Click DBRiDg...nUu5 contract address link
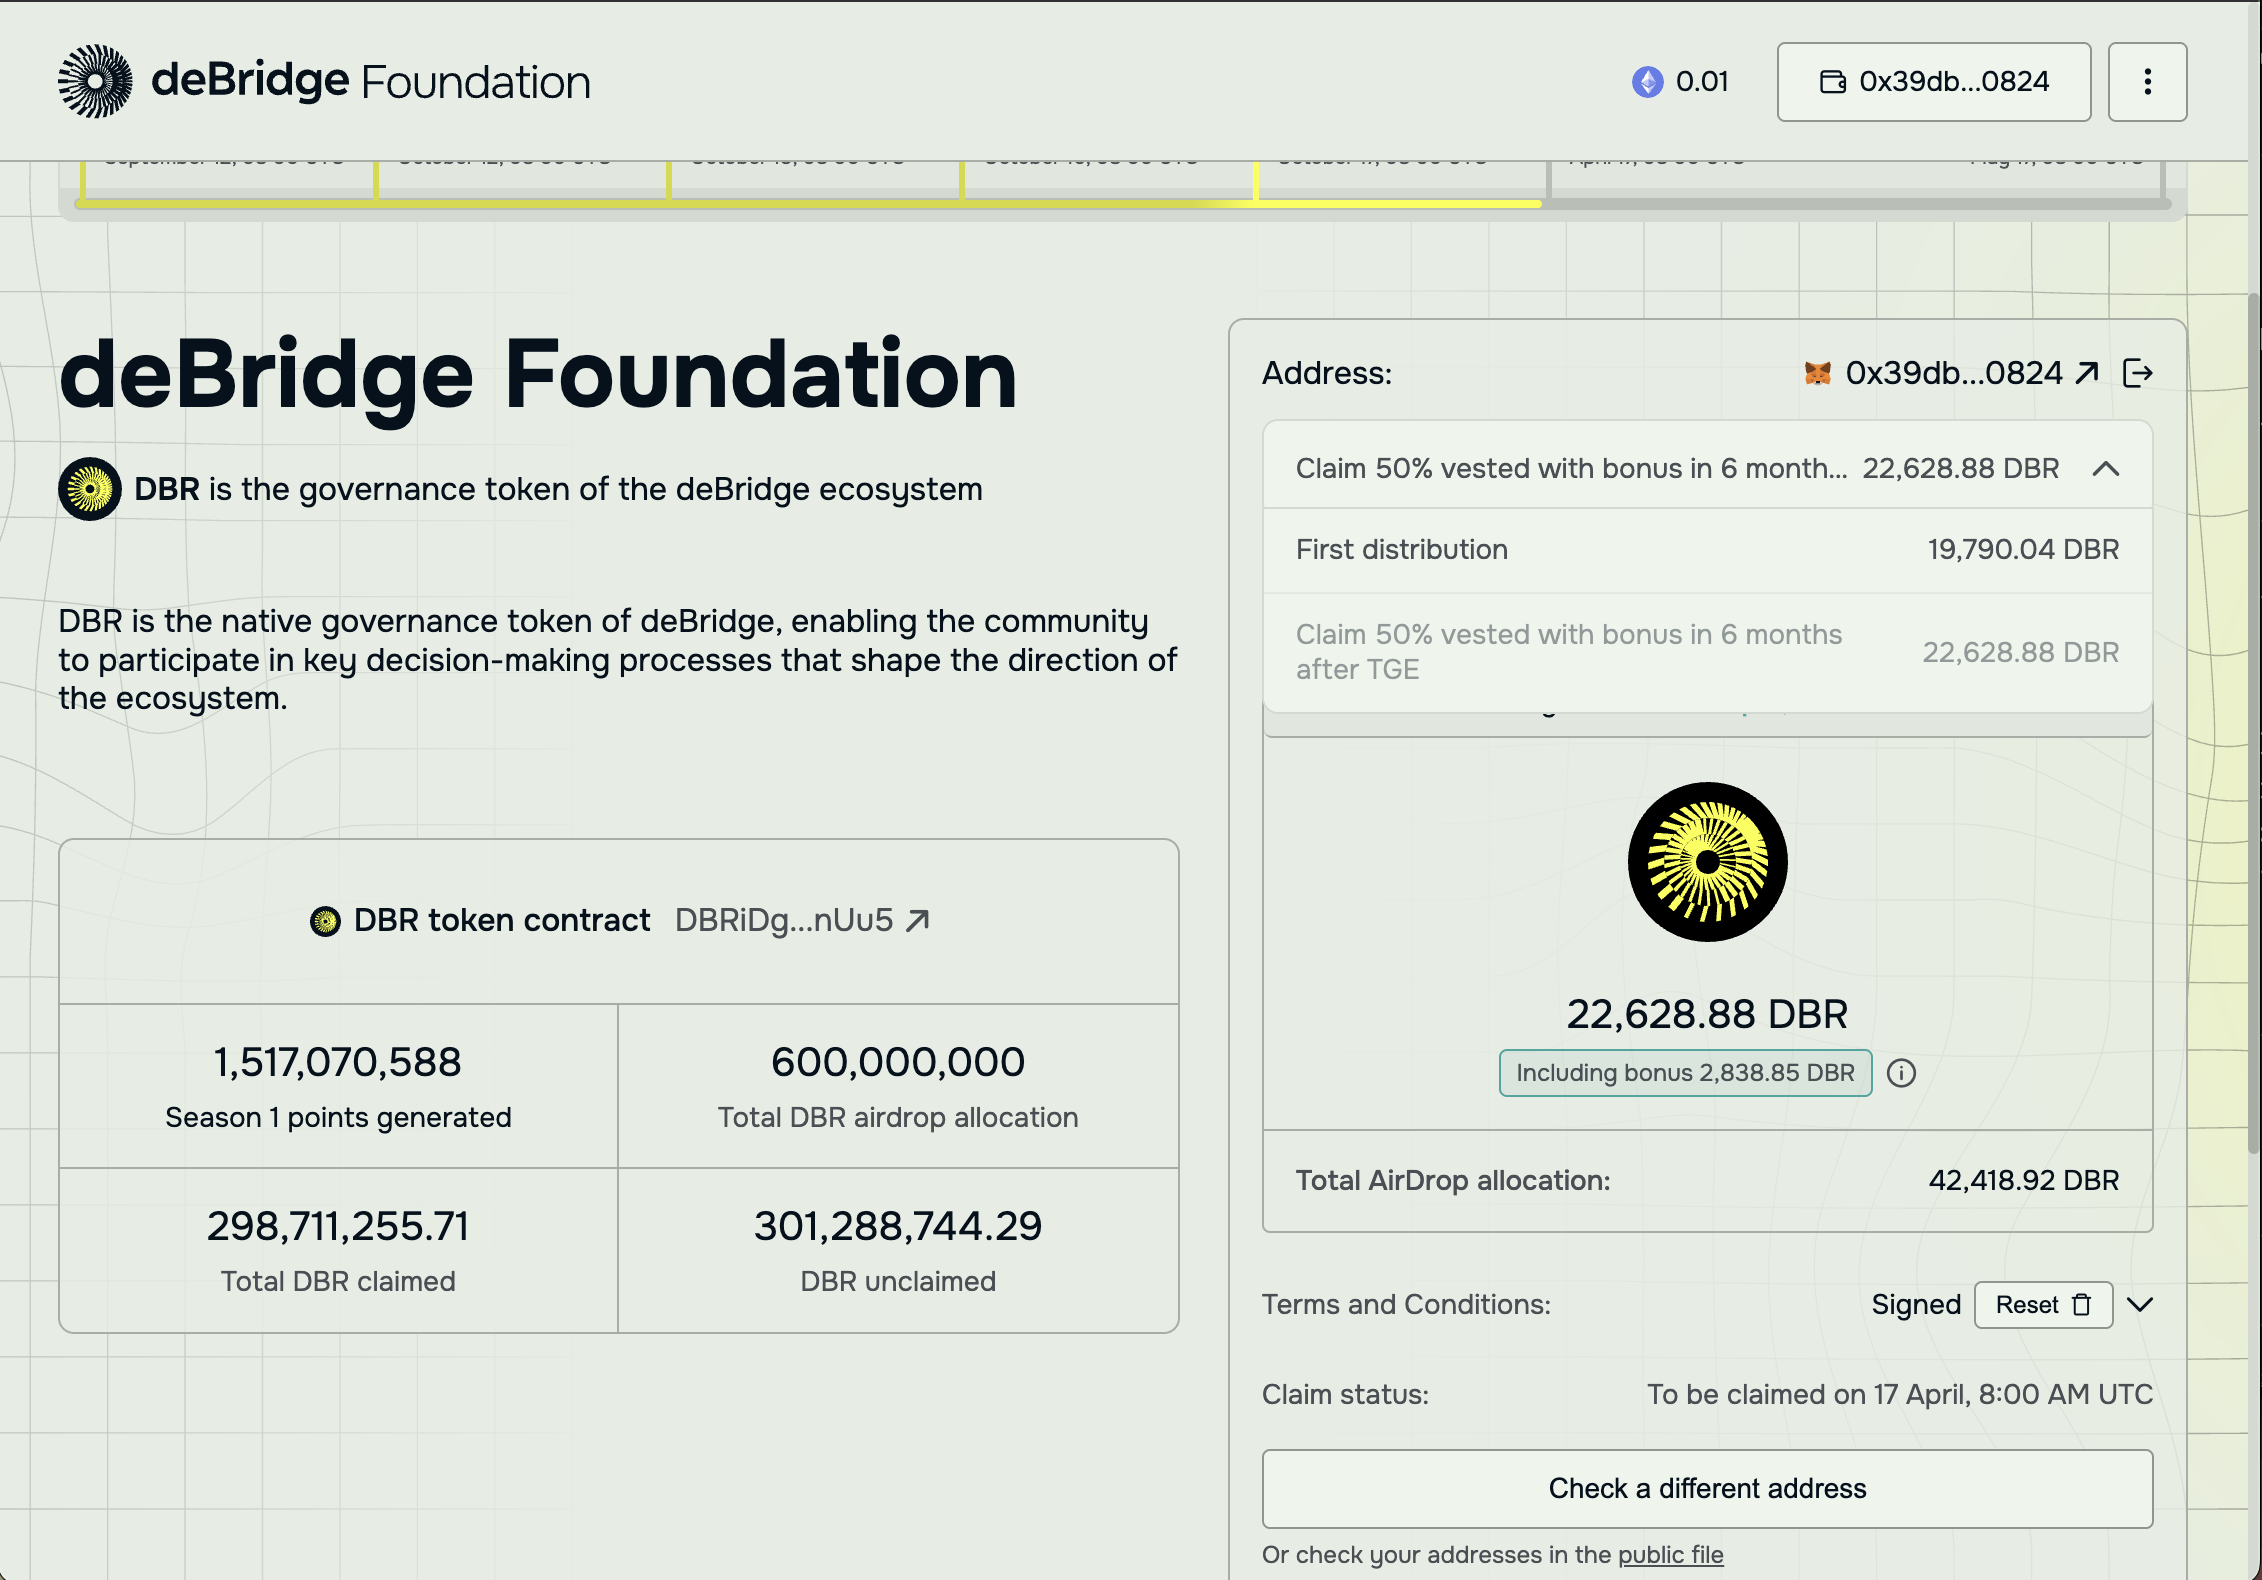 point(784,920)
